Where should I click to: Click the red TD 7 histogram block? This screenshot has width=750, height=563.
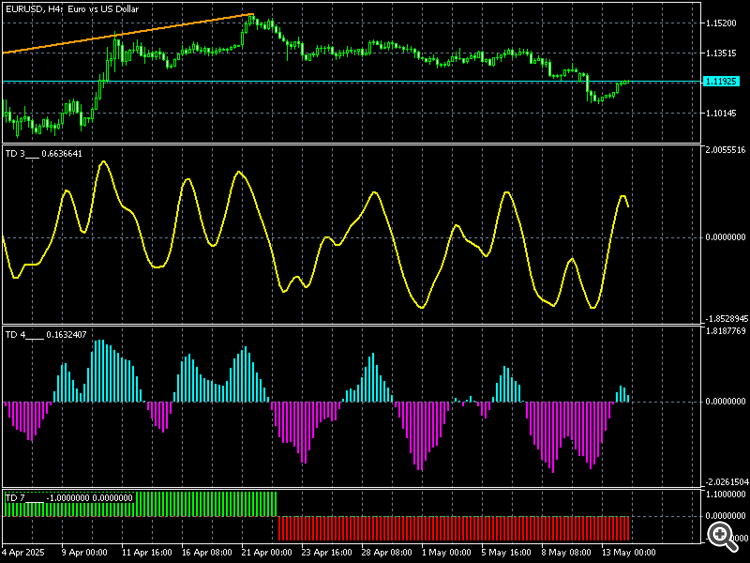click(x=453, y=529)
